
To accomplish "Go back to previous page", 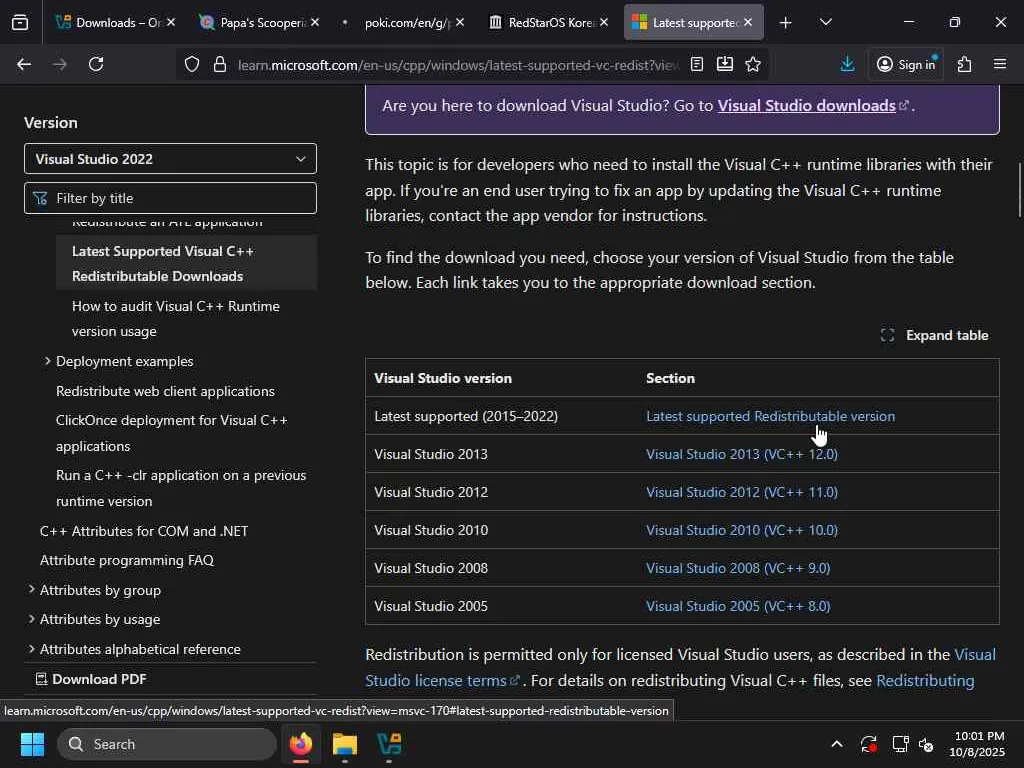I will (24, 64).
